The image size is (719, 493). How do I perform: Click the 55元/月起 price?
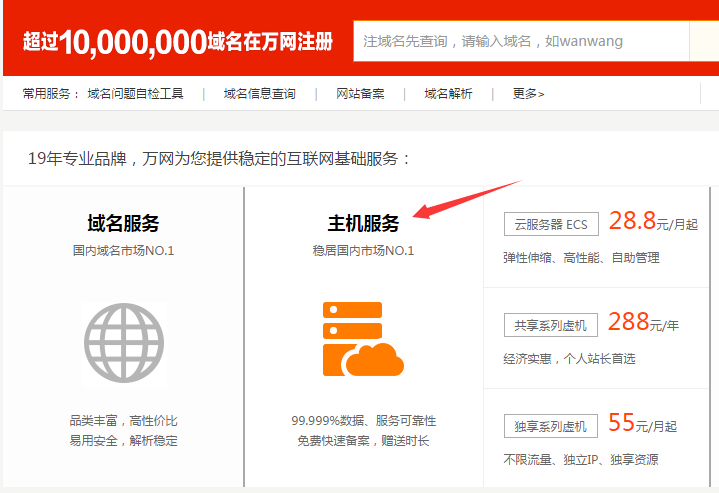[652, 424]
